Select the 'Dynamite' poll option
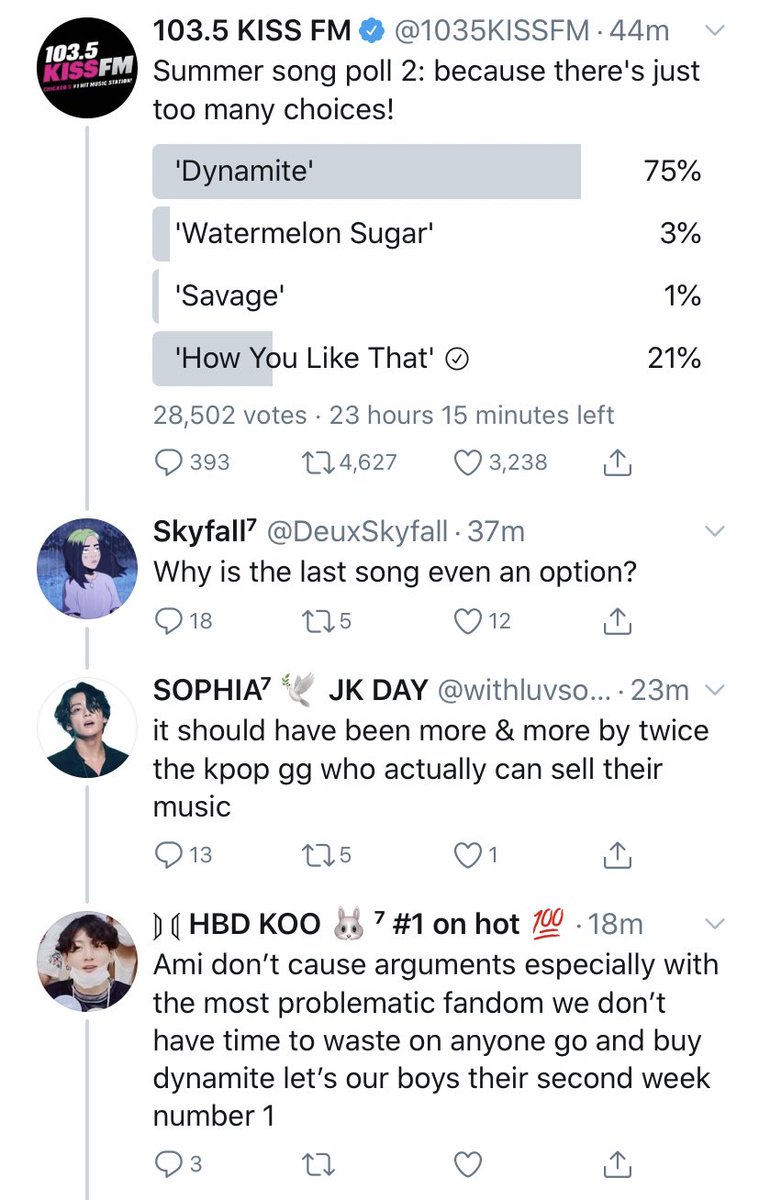 pos(427,171)
